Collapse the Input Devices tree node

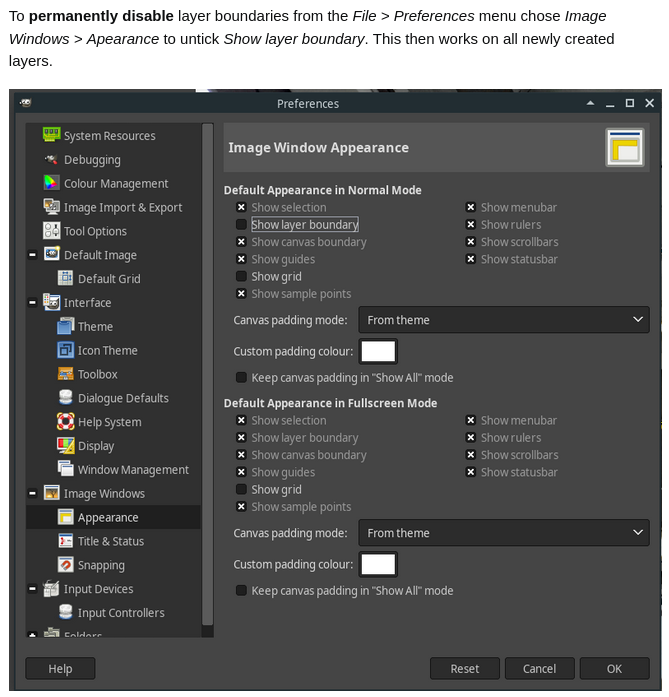click(32, 589)
